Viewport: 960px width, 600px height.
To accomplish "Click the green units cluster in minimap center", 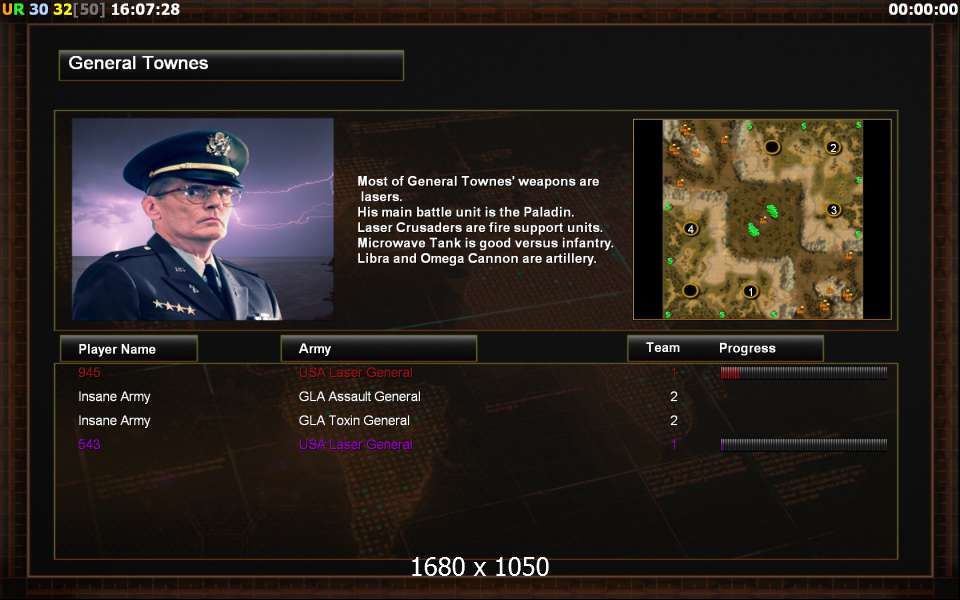I will (763, 220).
